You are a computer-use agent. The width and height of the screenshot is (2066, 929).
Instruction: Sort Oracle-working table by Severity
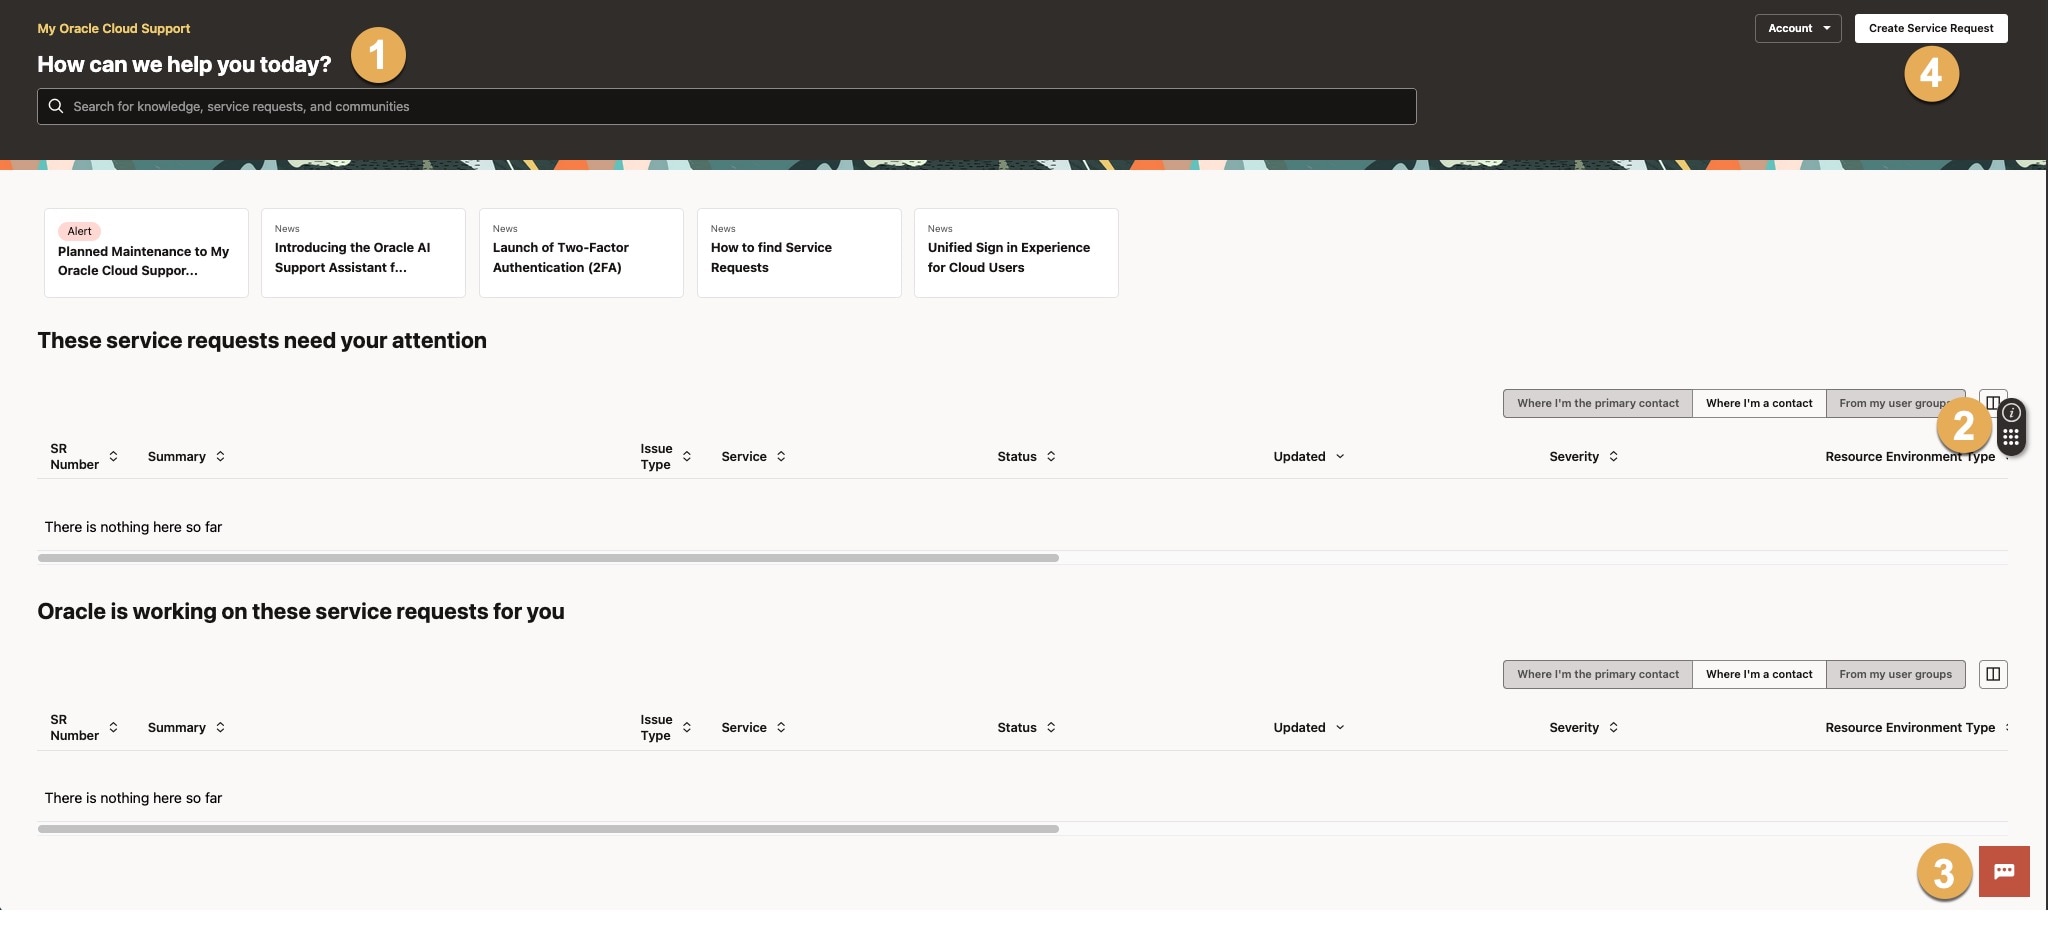tap(1613, 727)
